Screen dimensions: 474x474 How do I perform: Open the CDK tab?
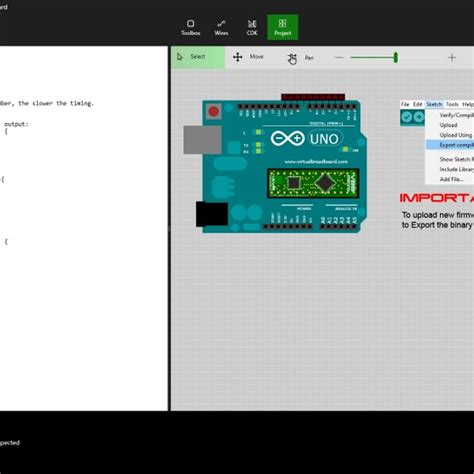(252, 28)
